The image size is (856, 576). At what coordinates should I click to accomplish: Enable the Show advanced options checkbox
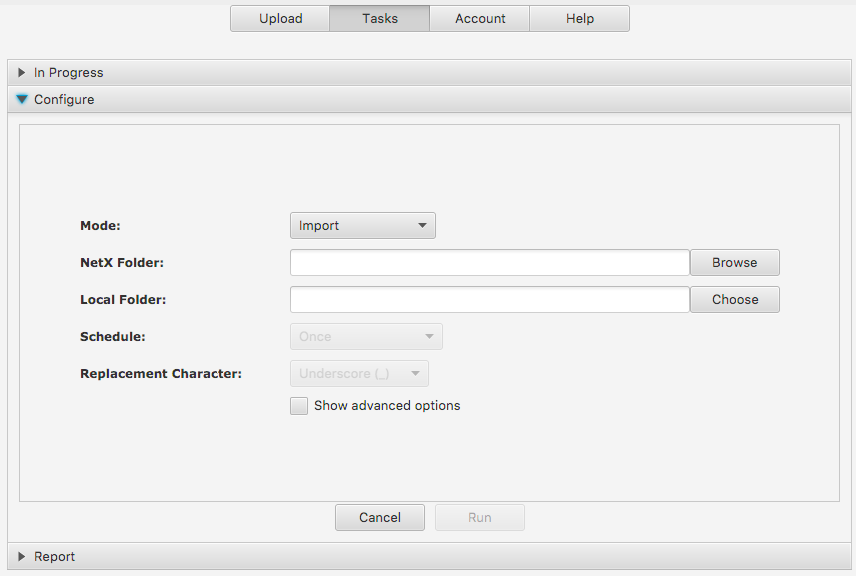pos(299,406)
